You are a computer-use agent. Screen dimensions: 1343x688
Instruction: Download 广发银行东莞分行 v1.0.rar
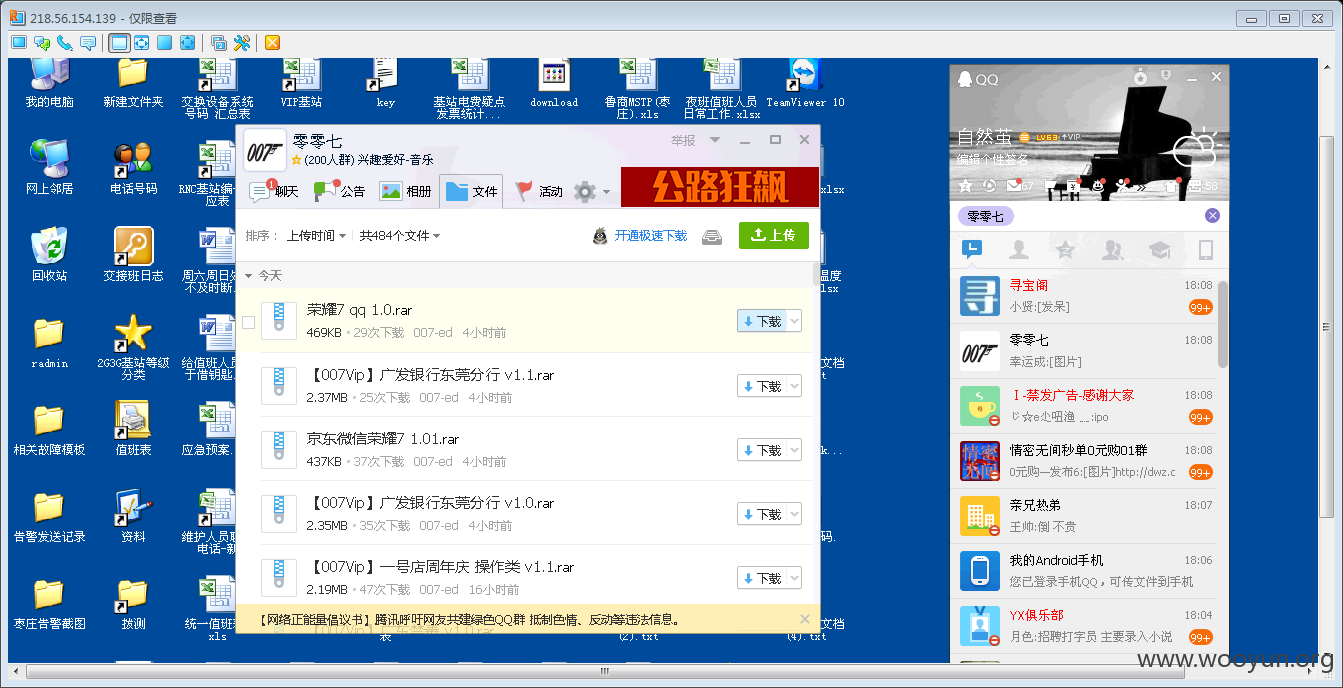click(x=762, y=514)
